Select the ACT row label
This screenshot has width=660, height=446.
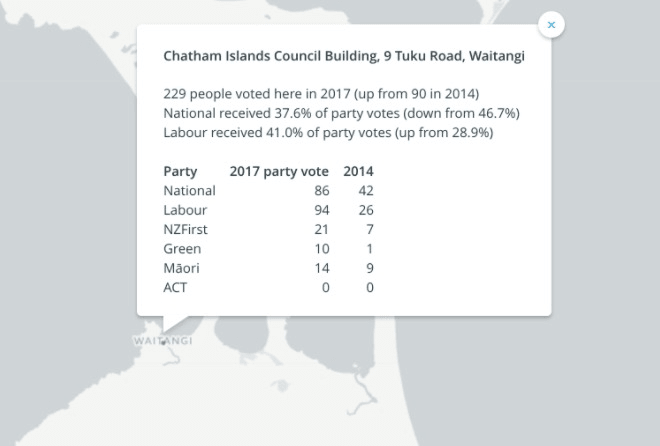tap(175, 288)
